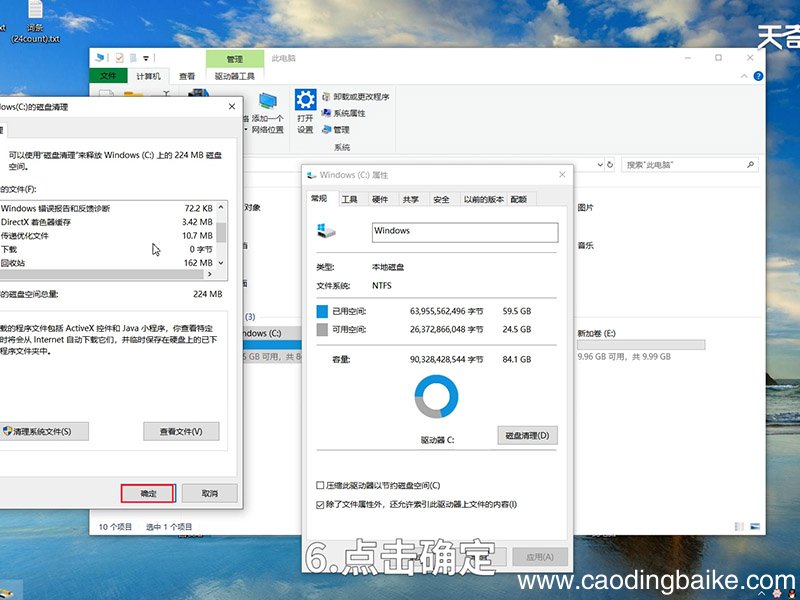Toggle 压缩此驱动器以节约磁盘空间 checkbox
800x600 pixels.
[320, 485]
